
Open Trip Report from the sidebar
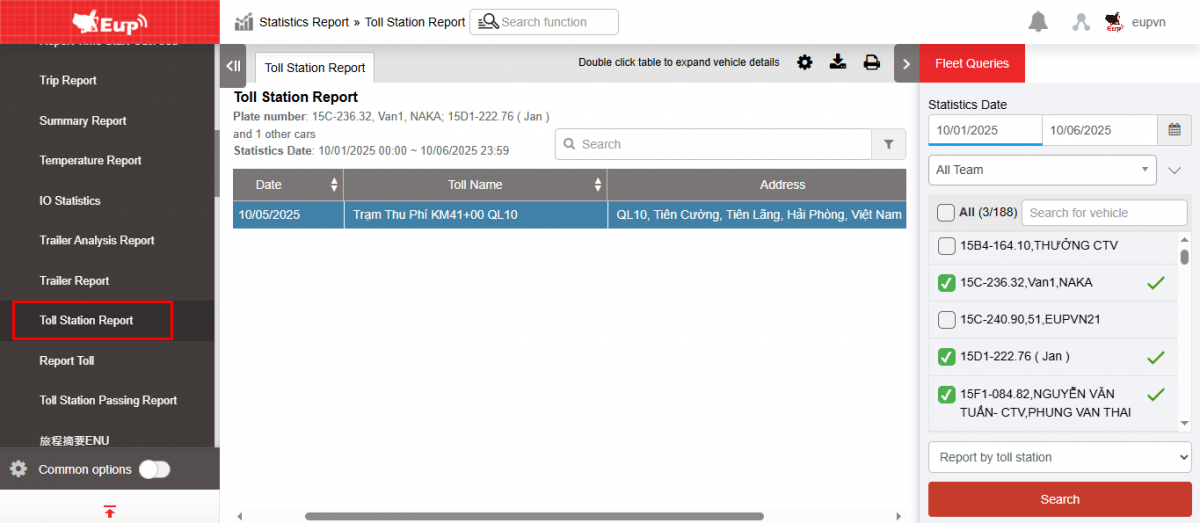(68, 80)
